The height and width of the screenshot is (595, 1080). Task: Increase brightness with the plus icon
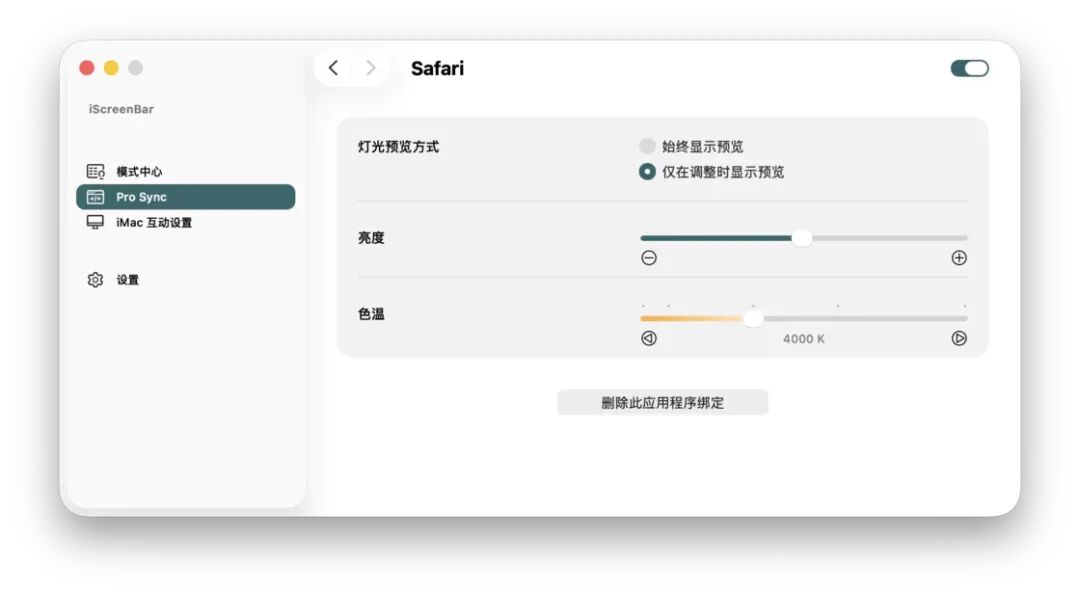click(x=959, y=258)
